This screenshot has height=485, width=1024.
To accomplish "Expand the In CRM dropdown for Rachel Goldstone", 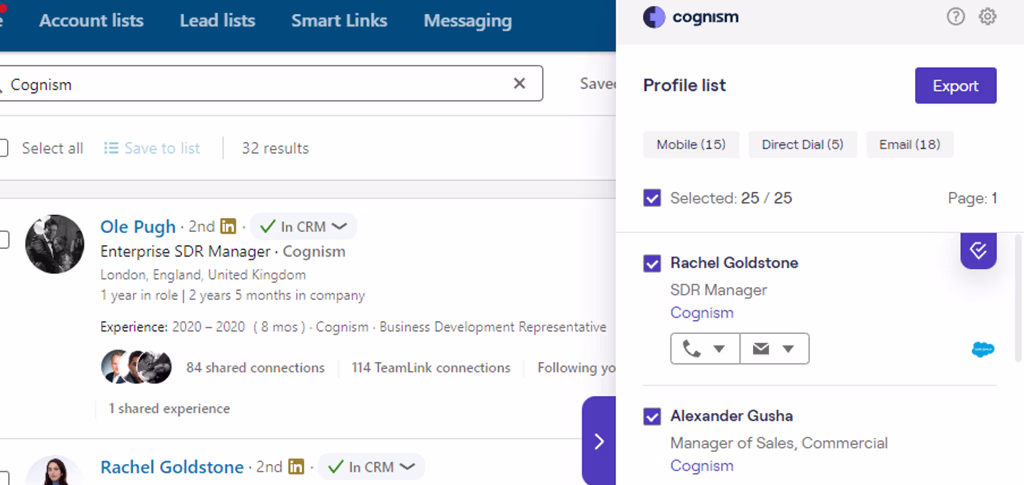I will click(x=372, y=467).
